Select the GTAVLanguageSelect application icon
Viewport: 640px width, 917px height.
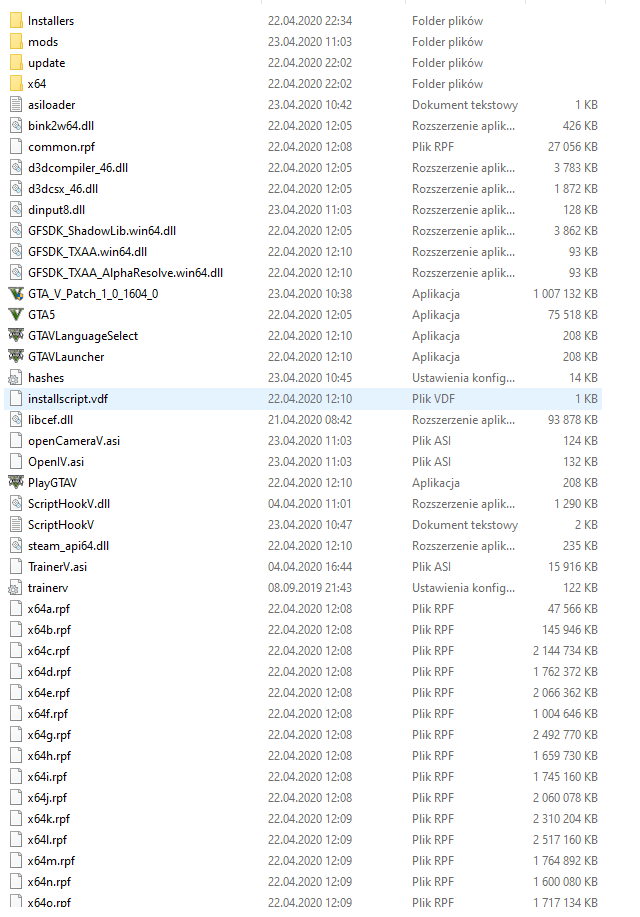point(16,336)
